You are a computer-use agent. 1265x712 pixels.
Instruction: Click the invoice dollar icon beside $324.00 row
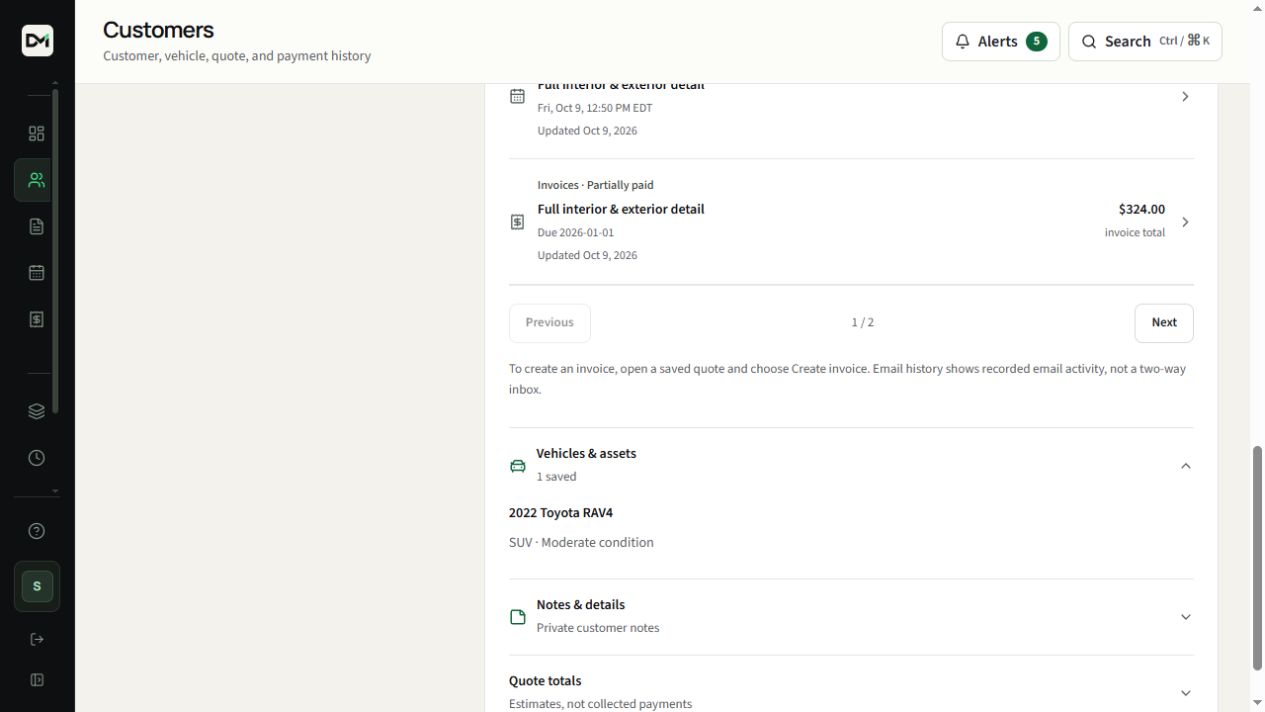click(517, 222)
